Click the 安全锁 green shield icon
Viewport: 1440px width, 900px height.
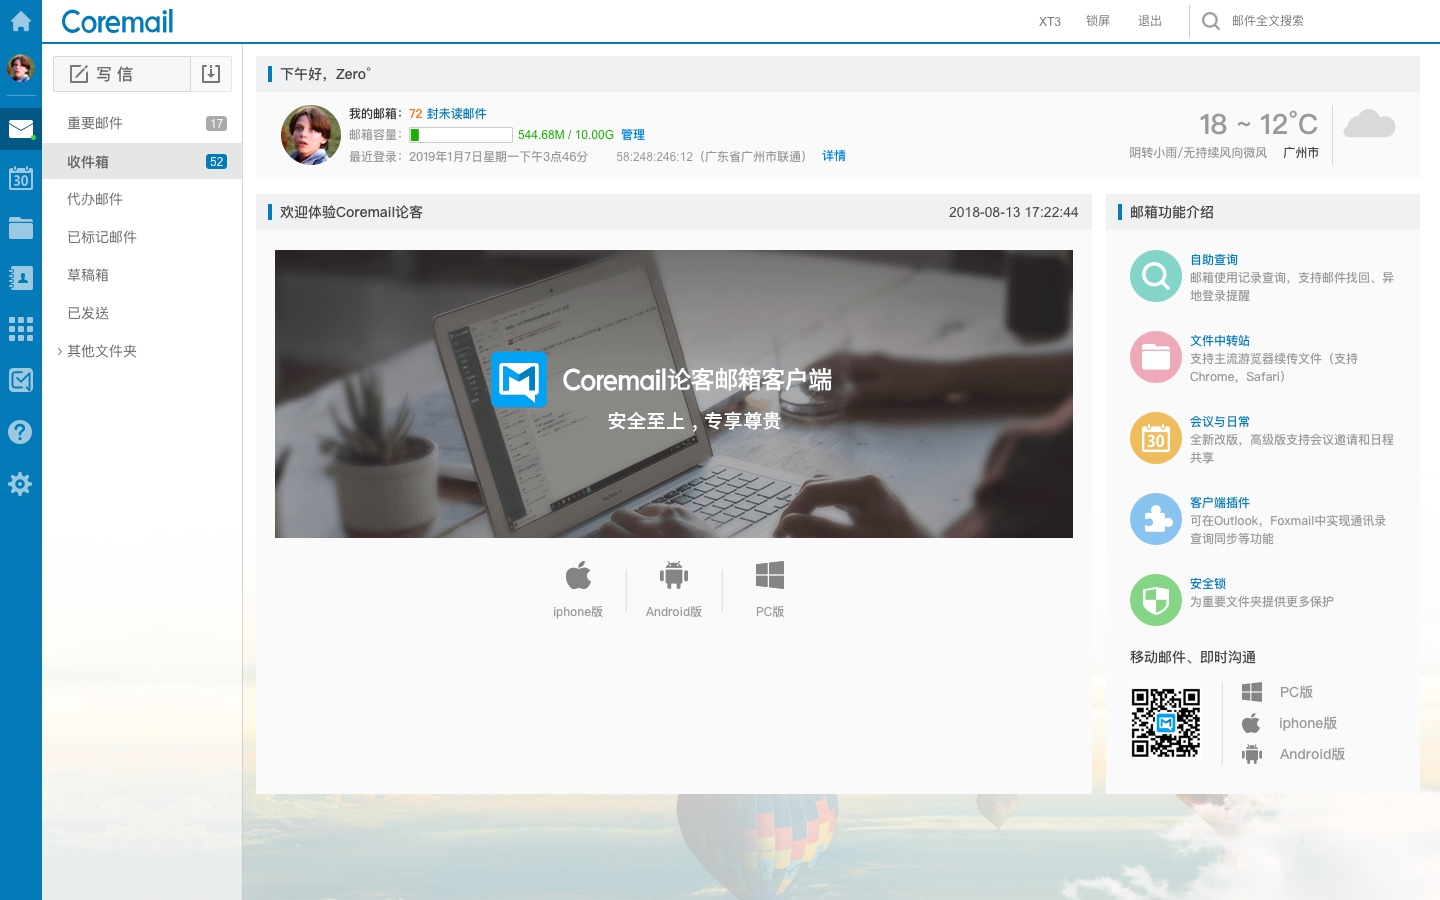click(1156, 600)
